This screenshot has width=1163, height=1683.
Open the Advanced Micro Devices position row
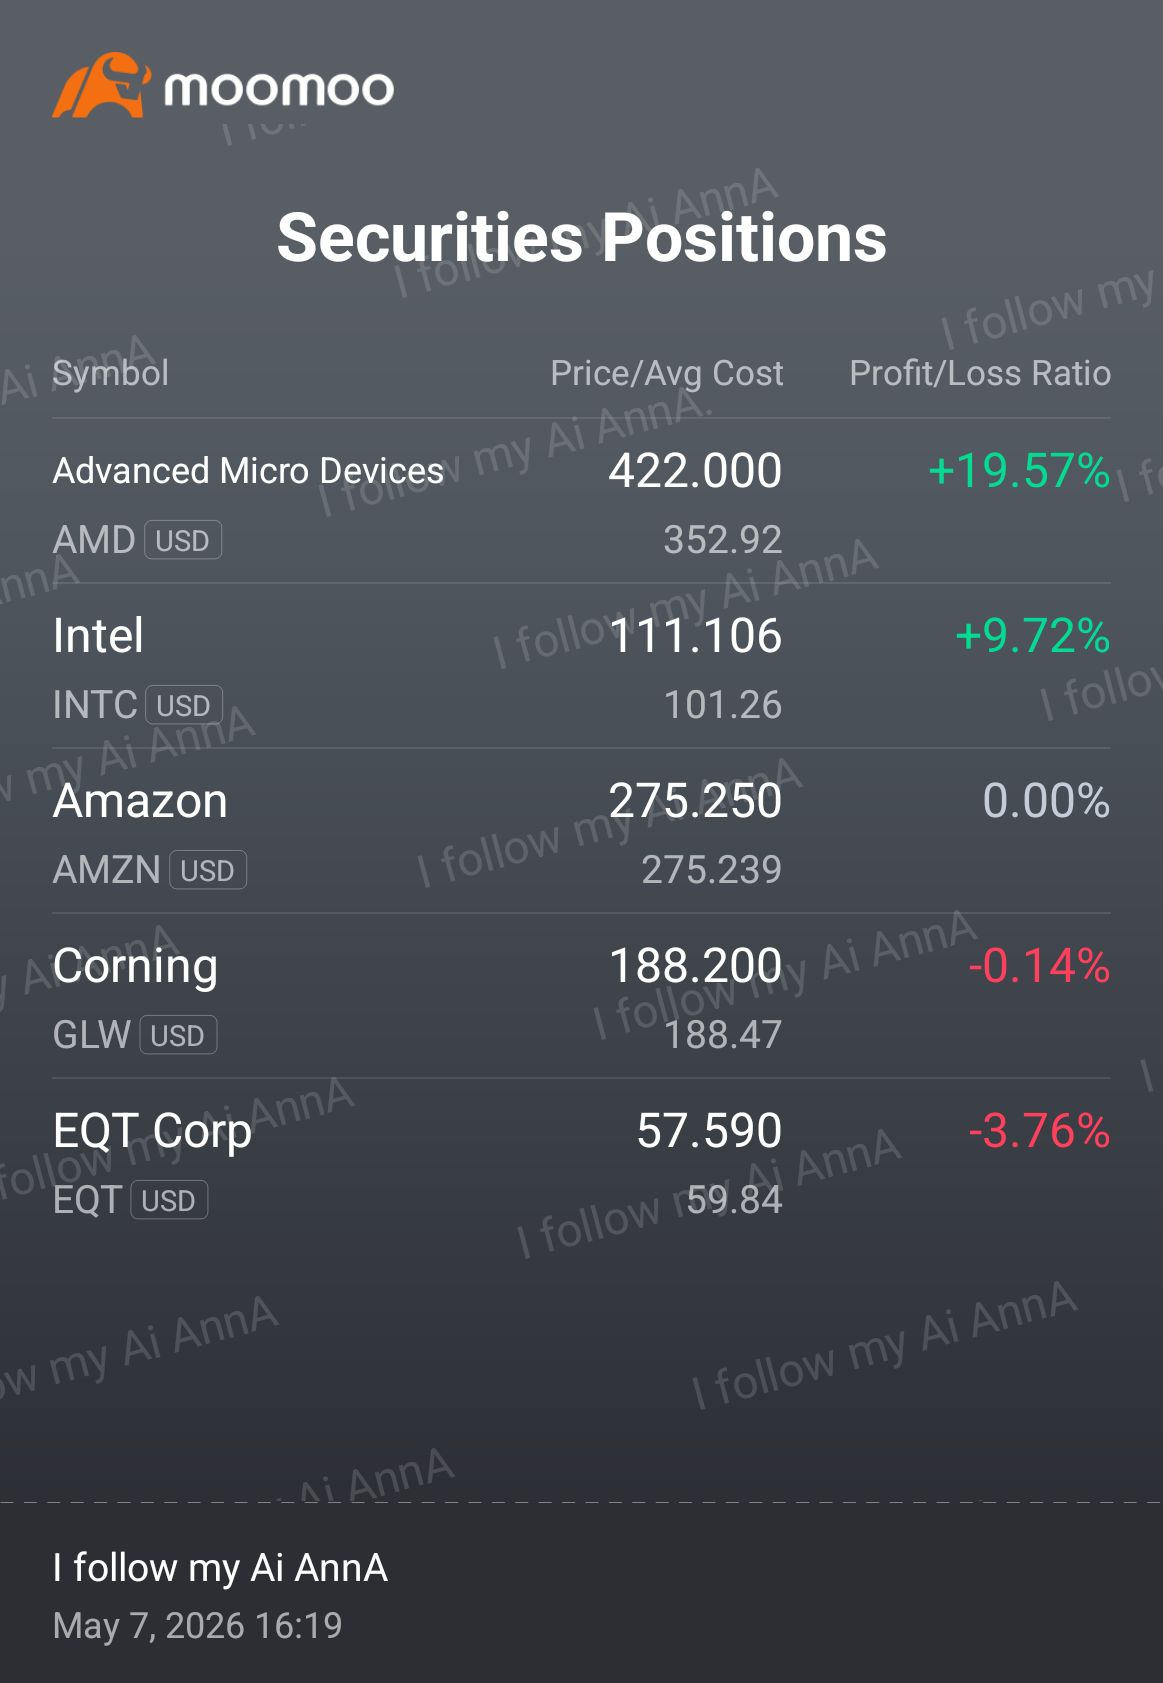581,501
